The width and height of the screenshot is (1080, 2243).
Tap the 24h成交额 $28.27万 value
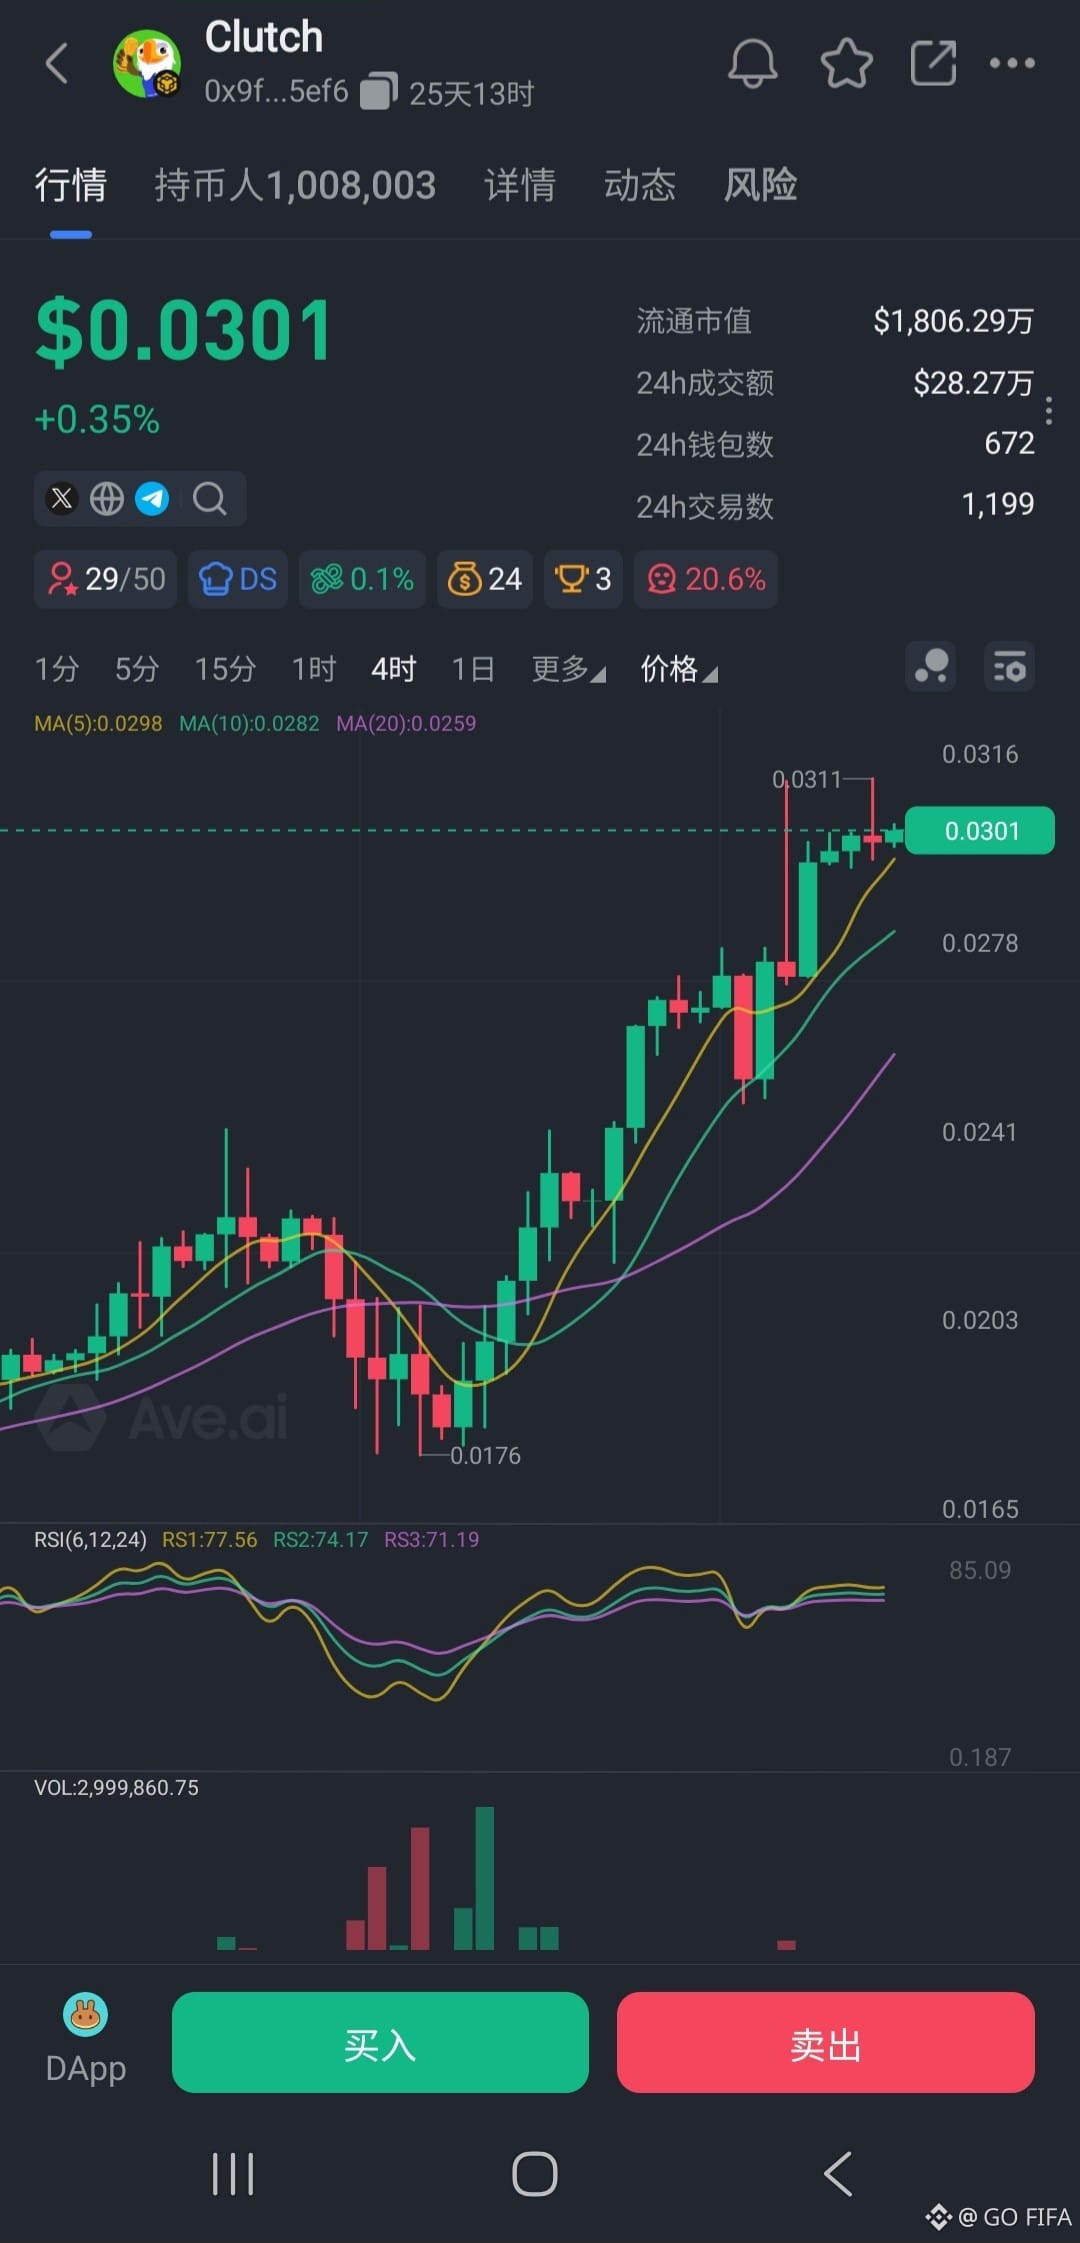pyautogui.click(x=973, y=383)
